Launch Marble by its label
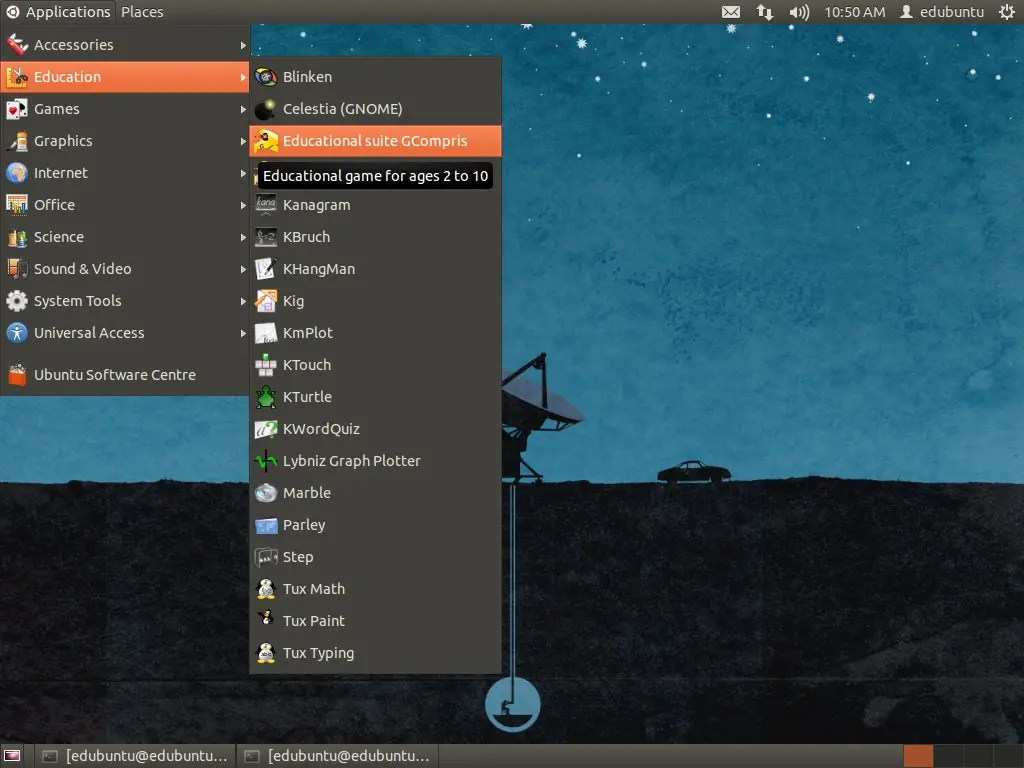The width and height of the screenshot is (1024, 768). click(307, 493)
